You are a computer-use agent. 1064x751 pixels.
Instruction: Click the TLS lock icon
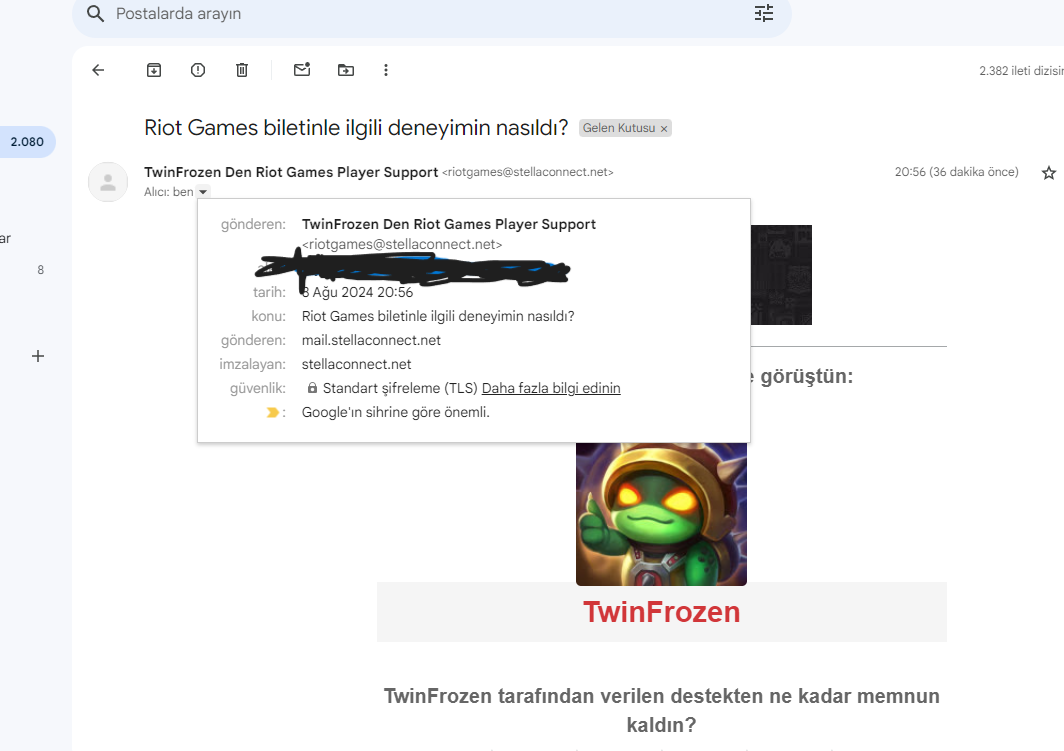coord(312,388)
